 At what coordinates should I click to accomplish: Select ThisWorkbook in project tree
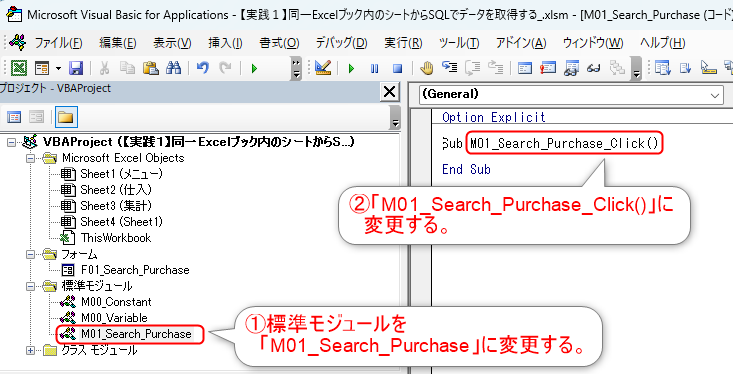[x=116, y=237]
